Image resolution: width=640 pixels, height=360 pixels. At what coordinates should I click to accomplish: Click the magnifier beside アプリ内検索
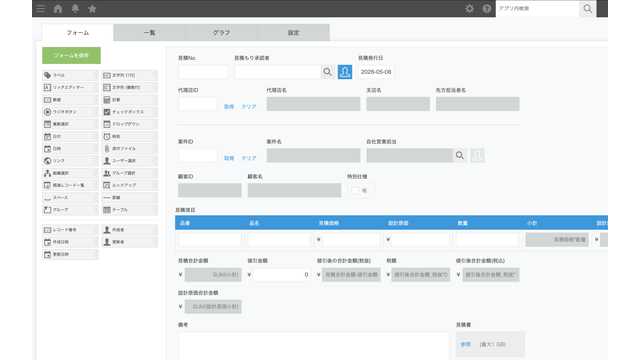coord(587,9)
